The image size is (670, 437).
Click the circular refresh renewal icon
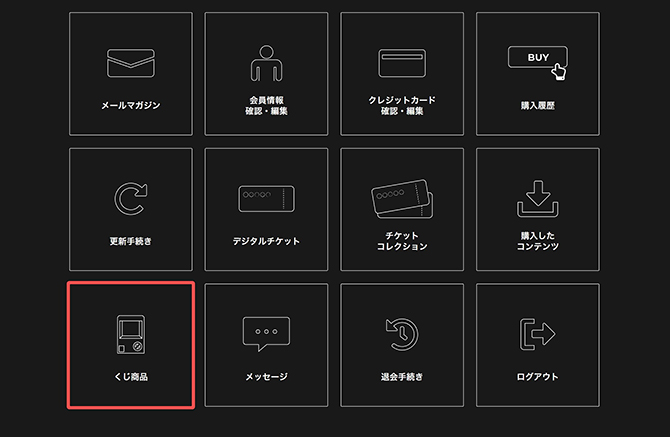pos(131,199)
